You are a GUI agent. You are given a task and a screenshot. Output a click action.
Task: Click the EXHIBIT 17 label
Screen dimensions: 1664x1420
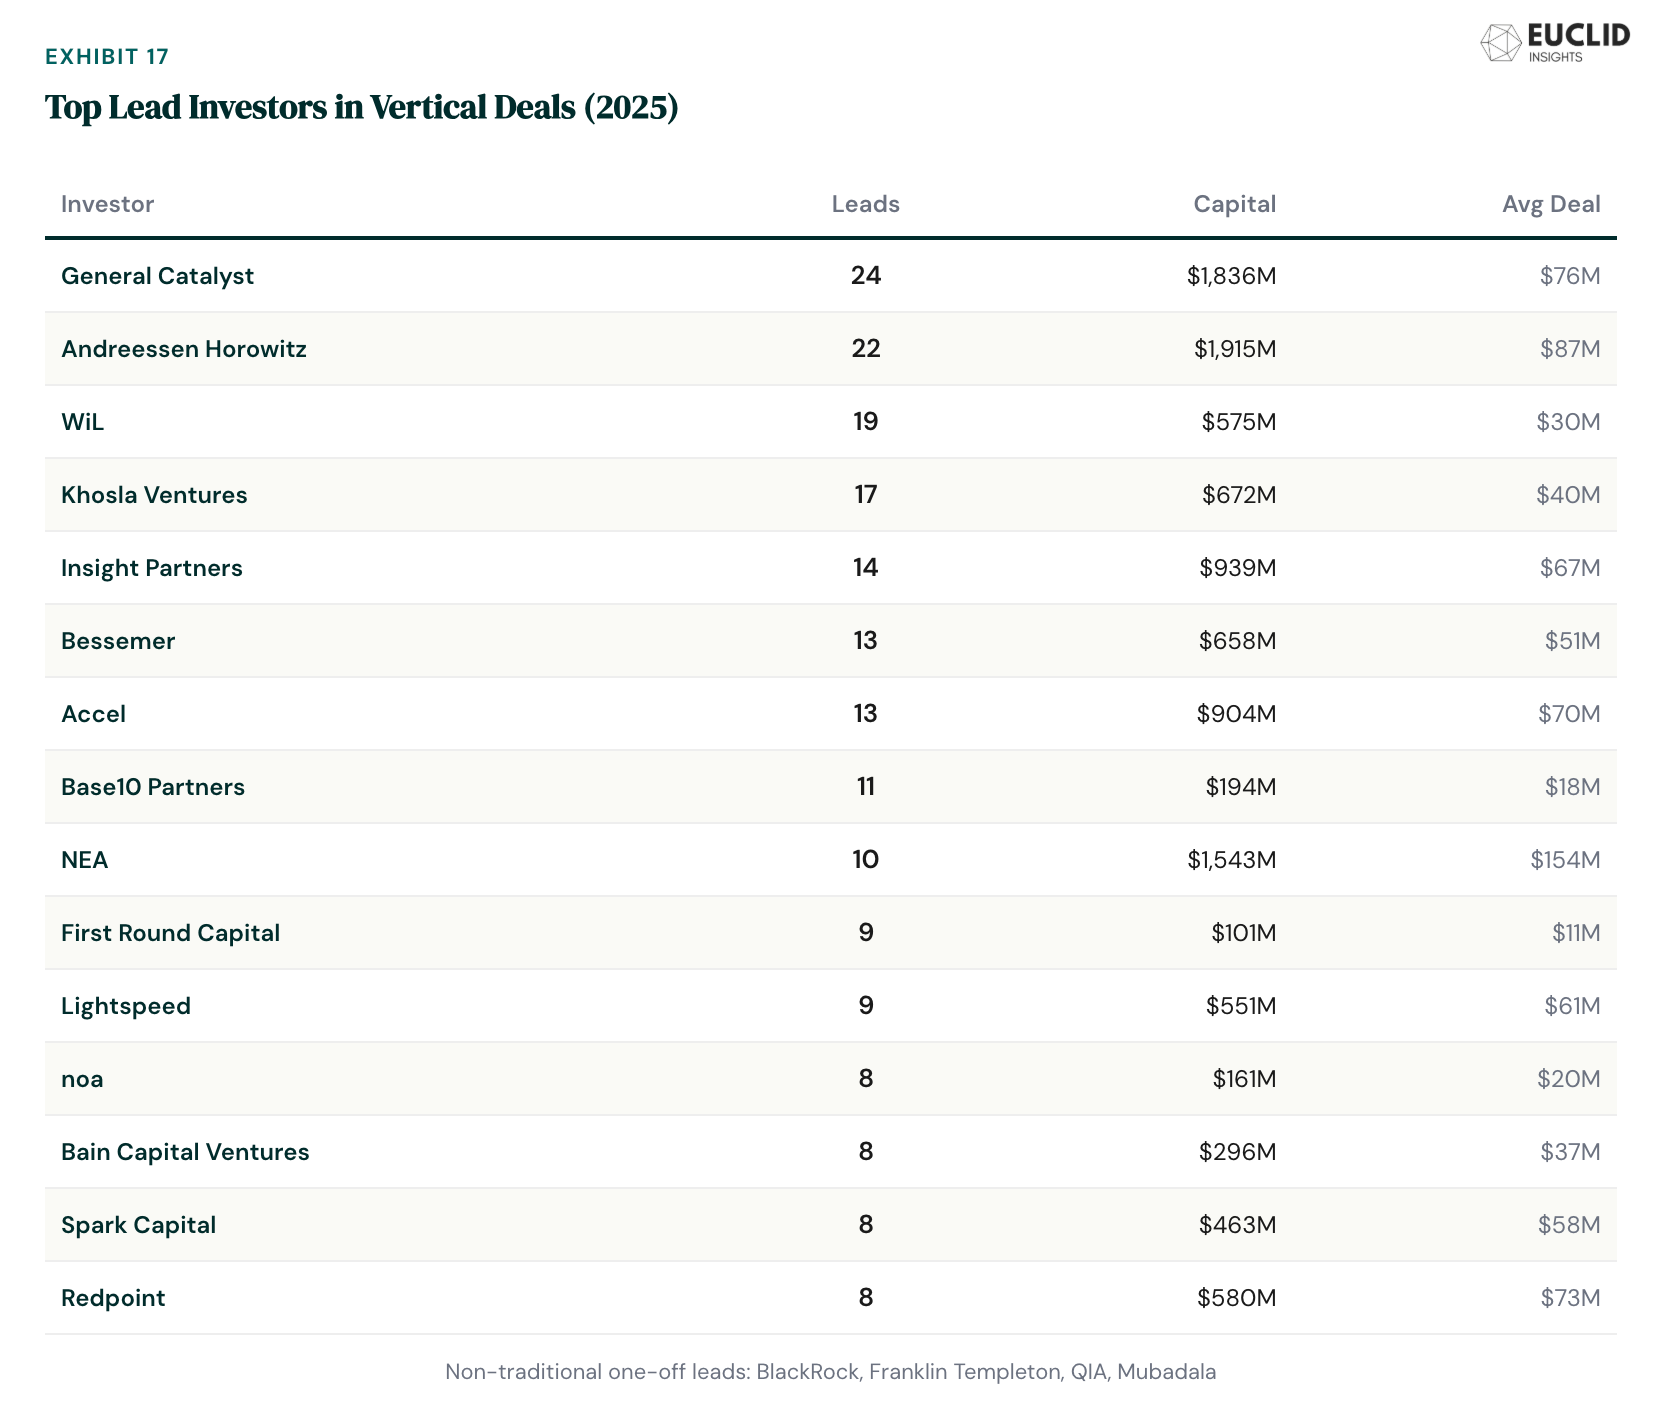(107, 56)
